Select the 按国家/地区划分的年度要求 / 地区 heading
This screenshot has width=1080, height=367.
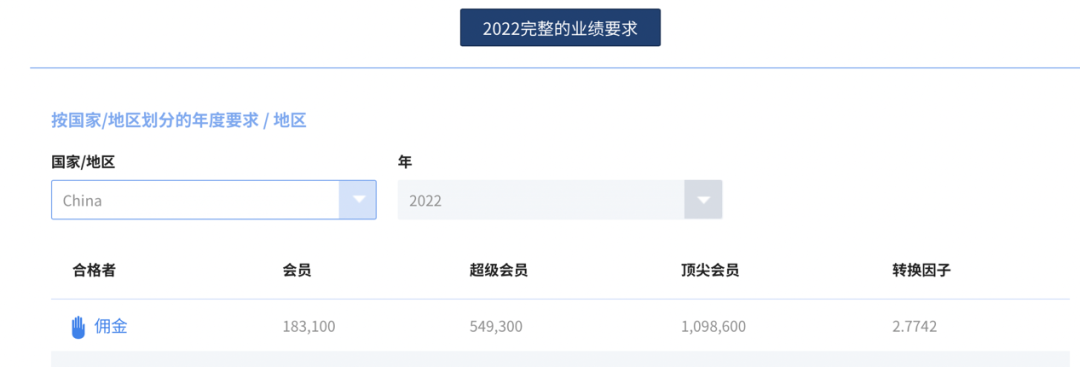coord(179,121)
